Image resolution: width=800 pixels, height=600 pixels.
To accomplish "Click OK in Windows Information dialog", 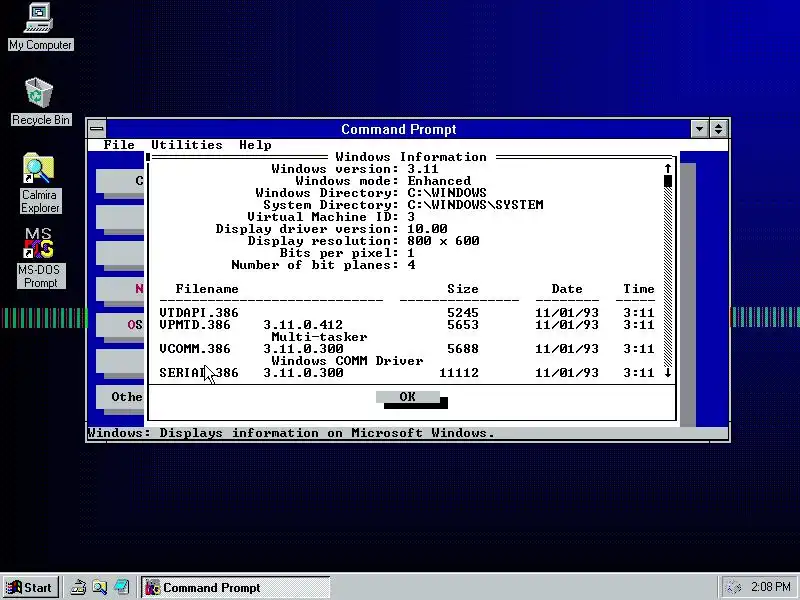I will click(408, 397).
